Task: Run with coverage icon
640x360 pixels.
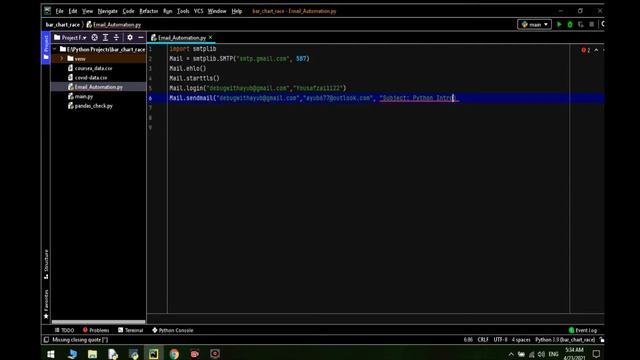Action: [581, 24]
